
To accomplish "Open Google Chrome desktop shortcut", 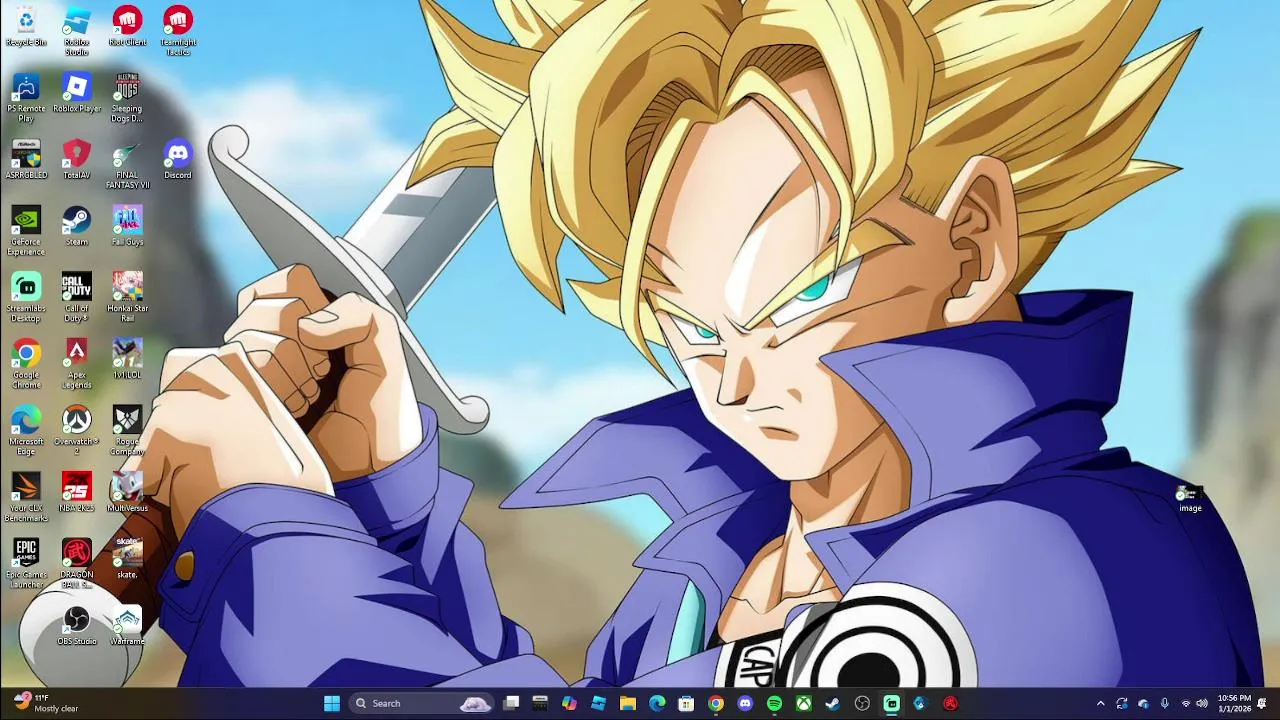I will pos(26,364).
